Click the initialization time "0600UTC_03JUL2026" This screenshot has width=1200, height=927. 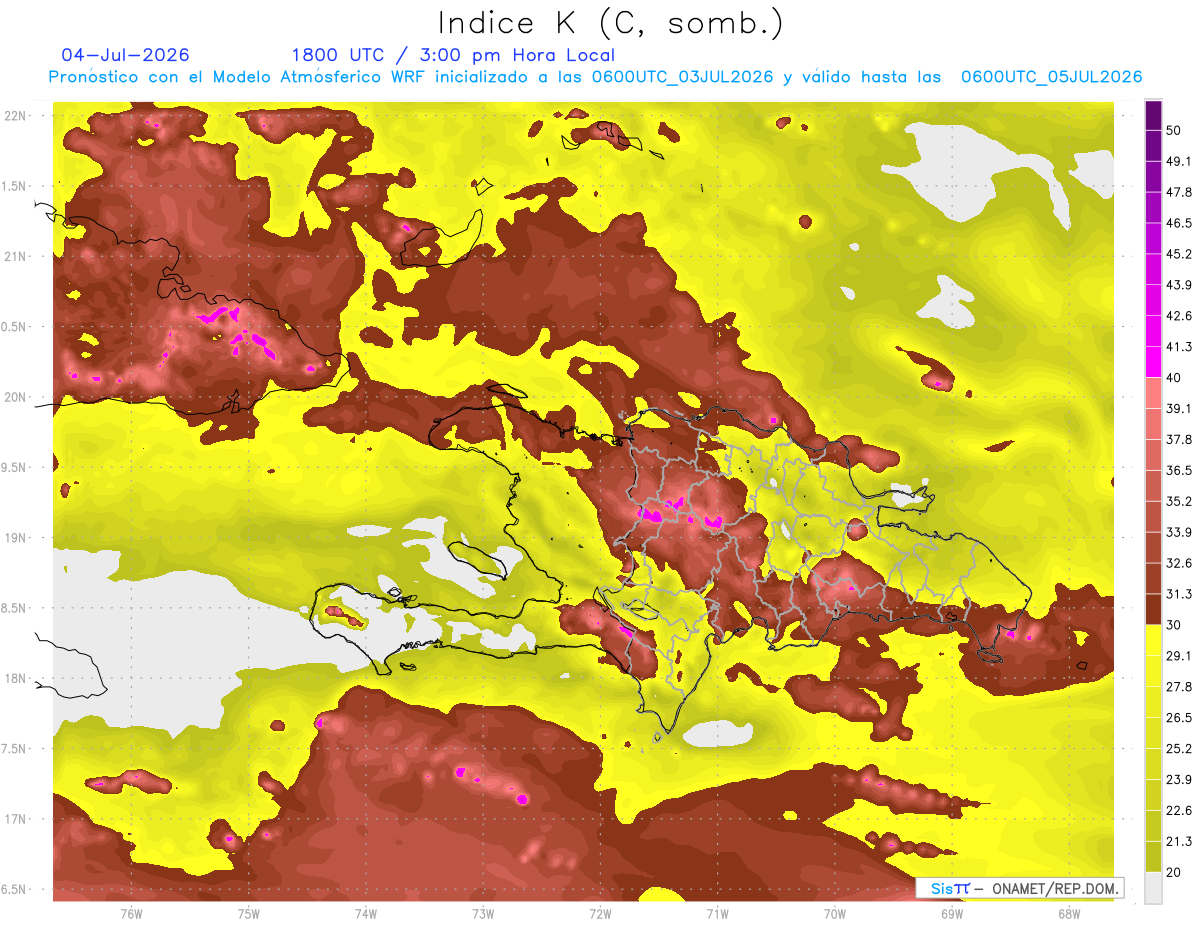click(682, 77)
